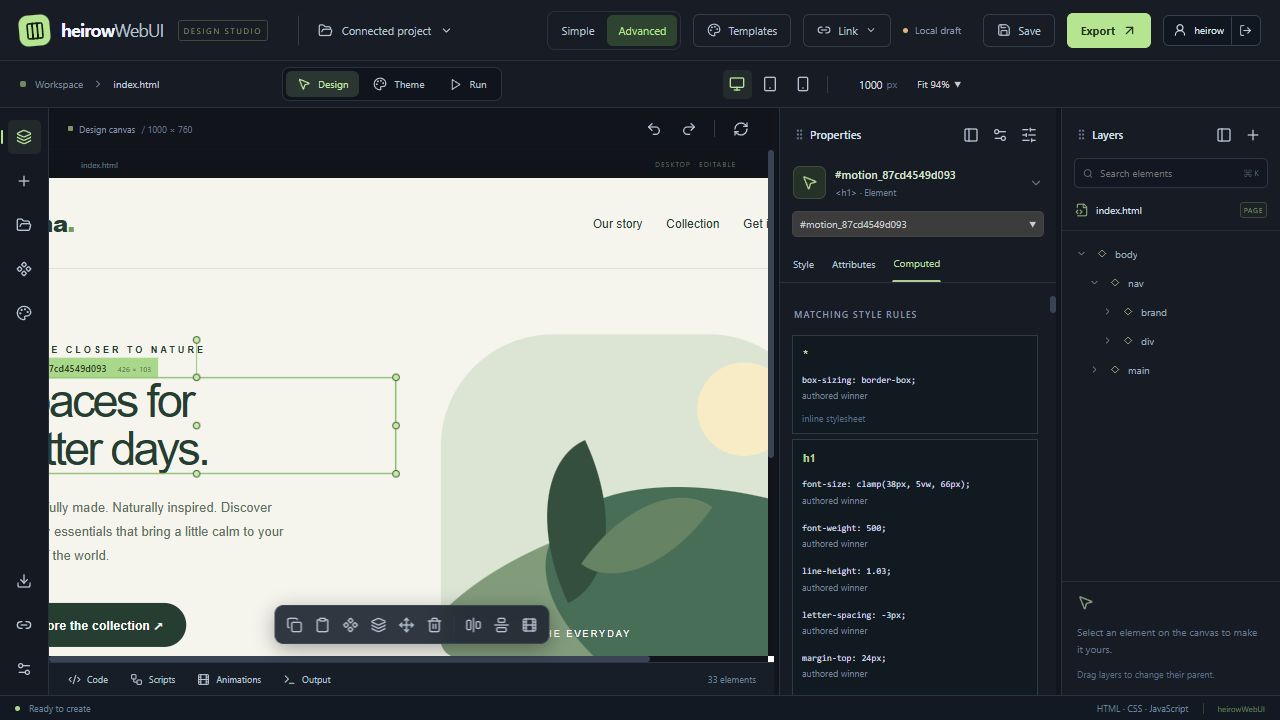Click the download icon in left sidebar

(24, 581)
